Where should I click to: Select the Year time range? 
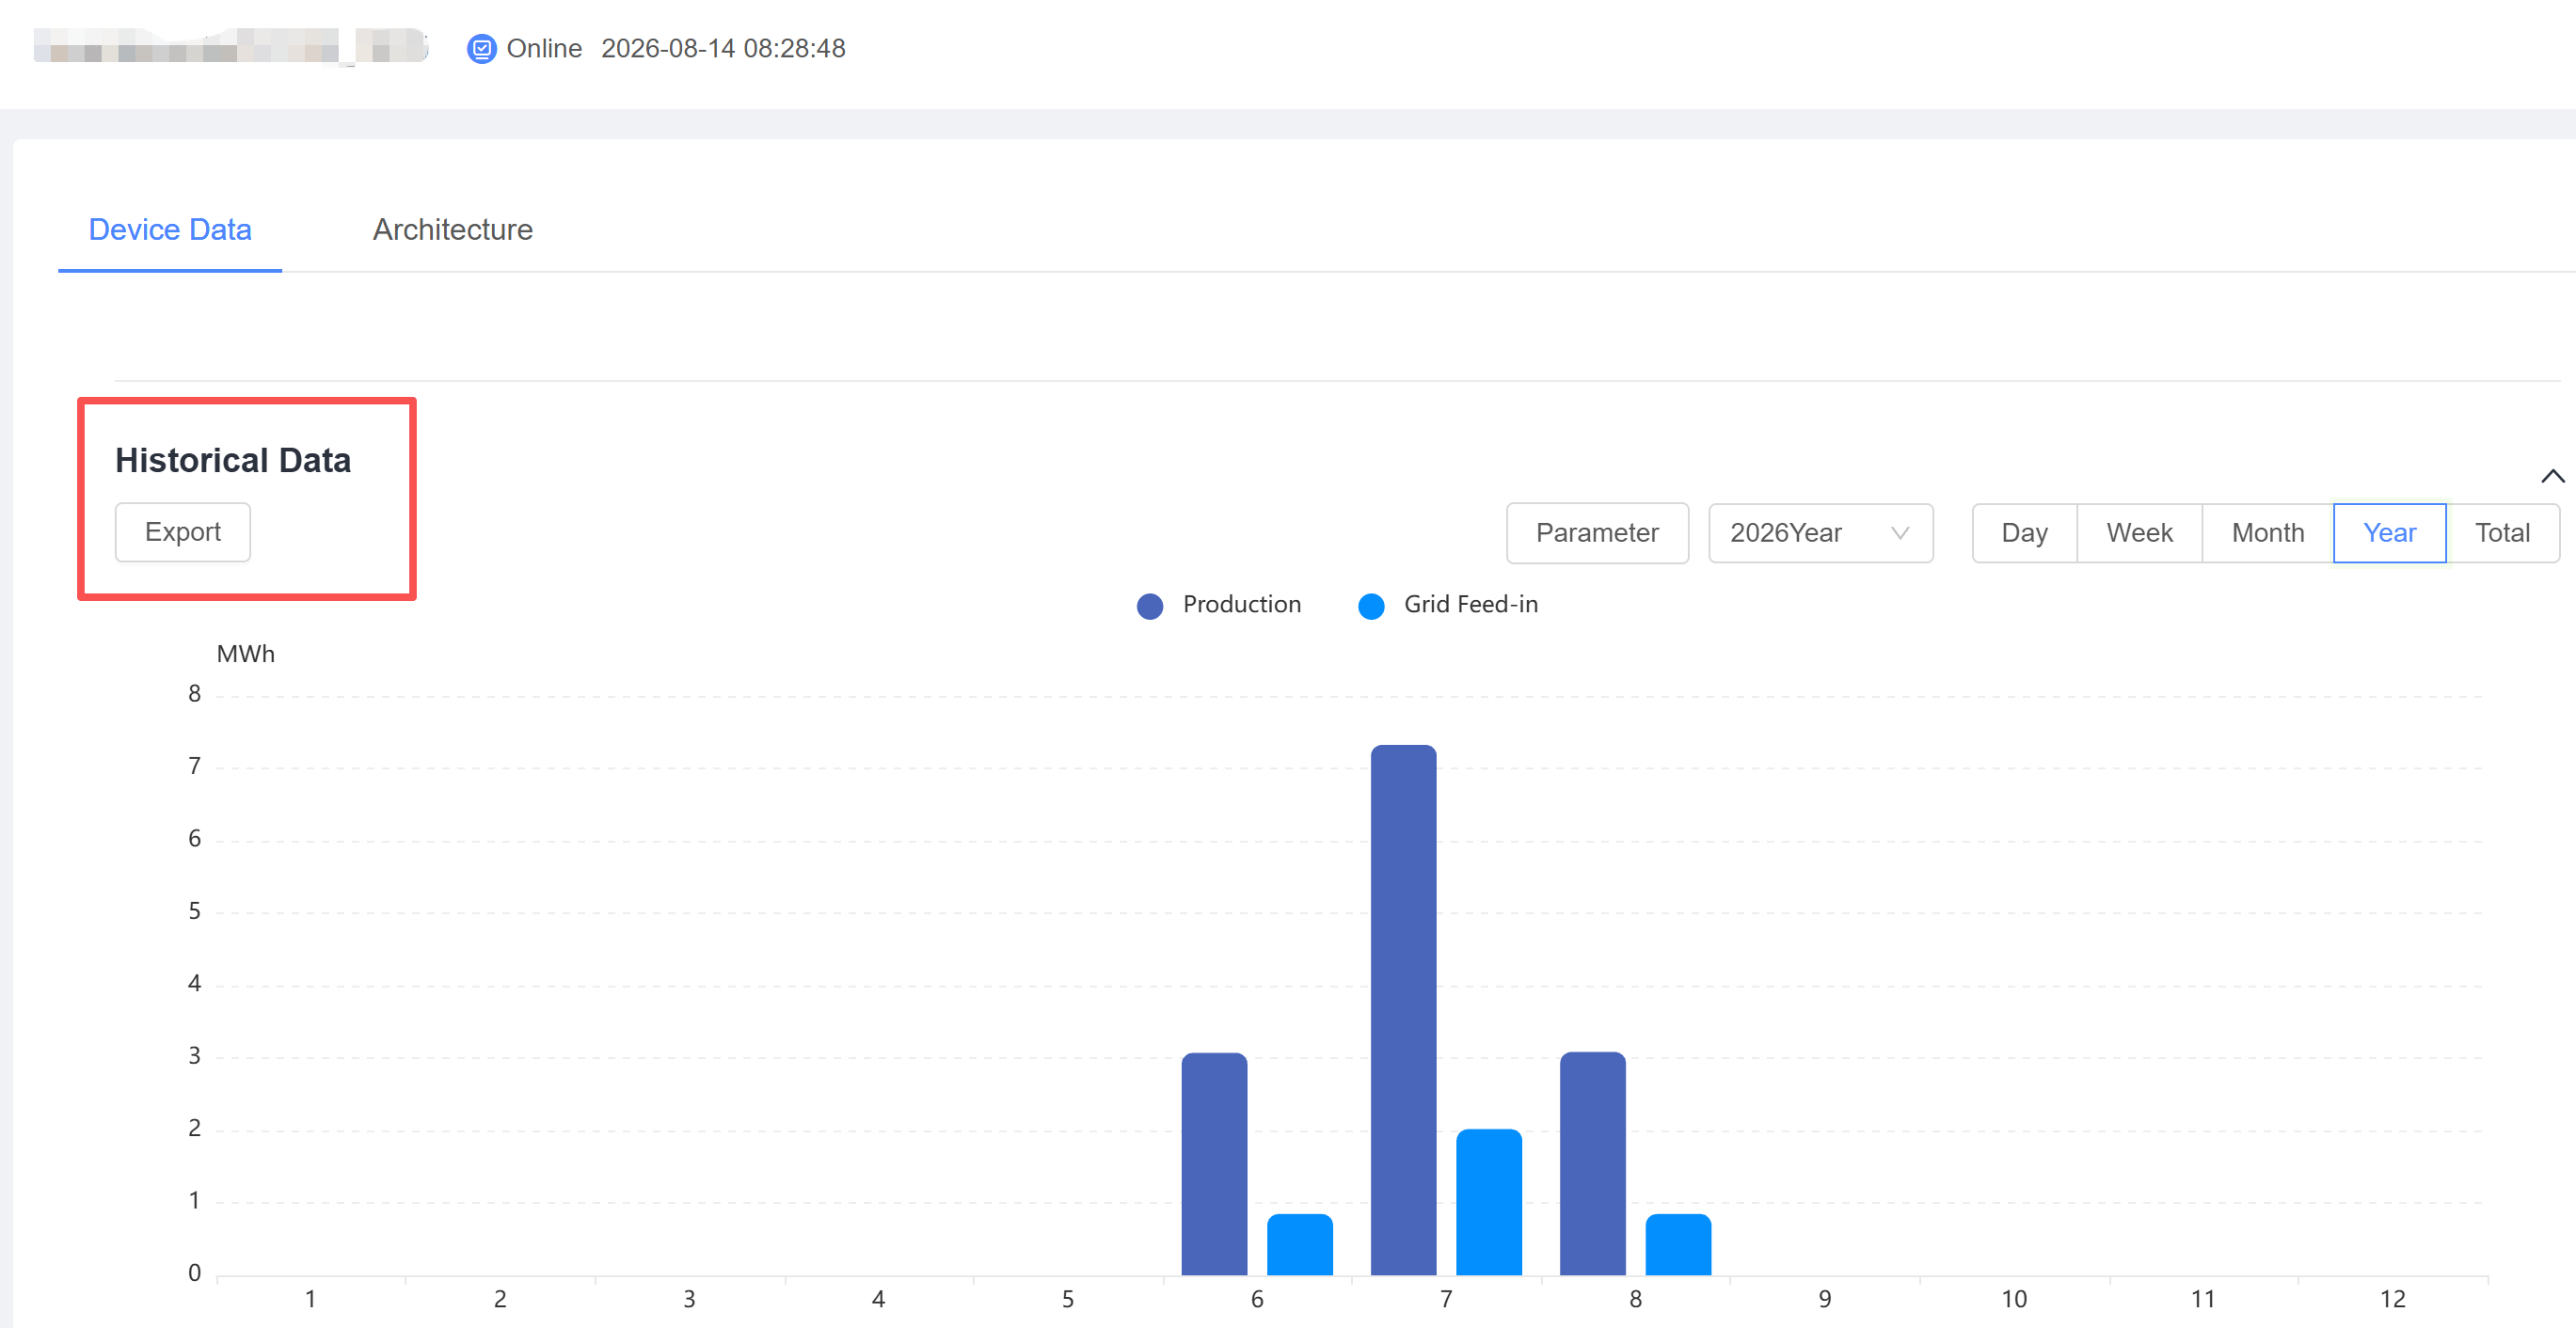click(2390, 533)
